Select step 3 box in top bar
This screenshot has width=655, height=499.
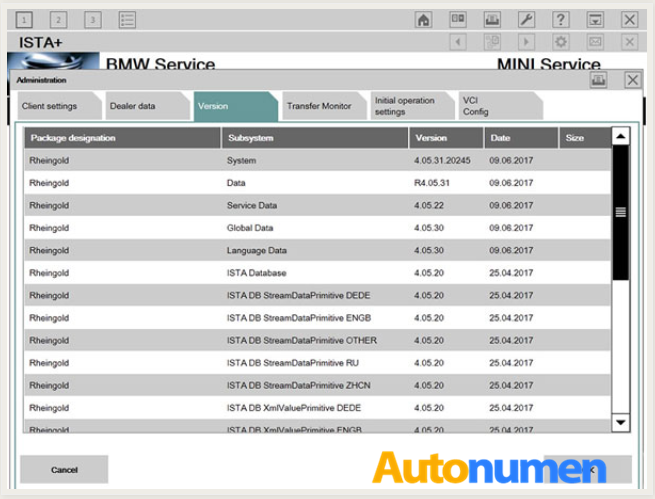point(93,20)
